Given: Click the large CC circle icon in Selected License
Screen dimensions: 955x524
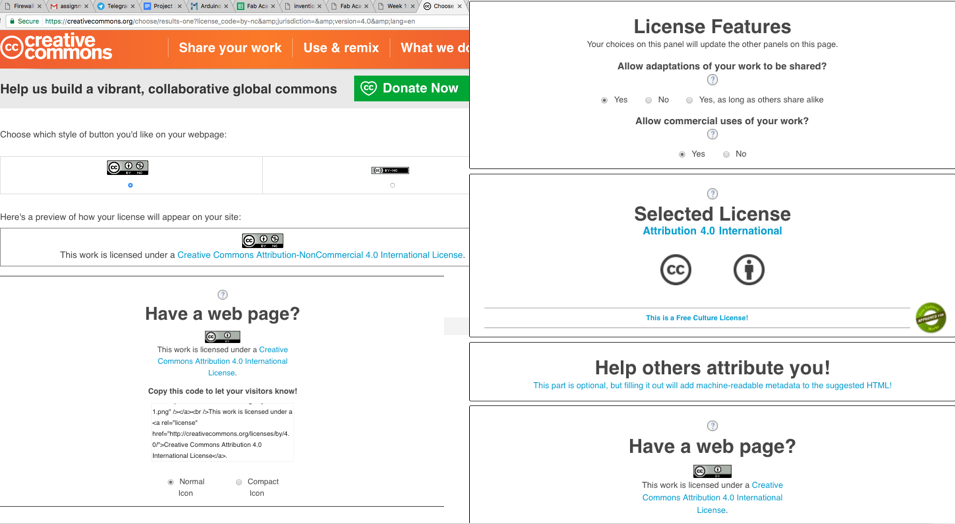Looking at the screenshot, I should click(x=676, y=269).
